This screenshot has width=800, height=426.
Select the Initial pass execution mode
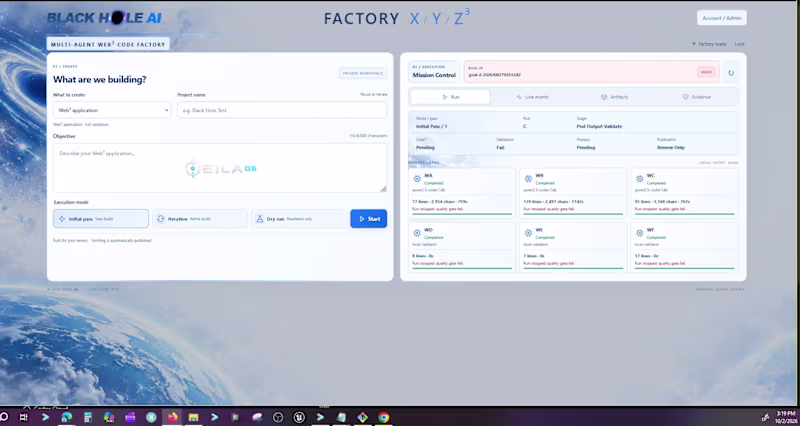coord(101,218)
